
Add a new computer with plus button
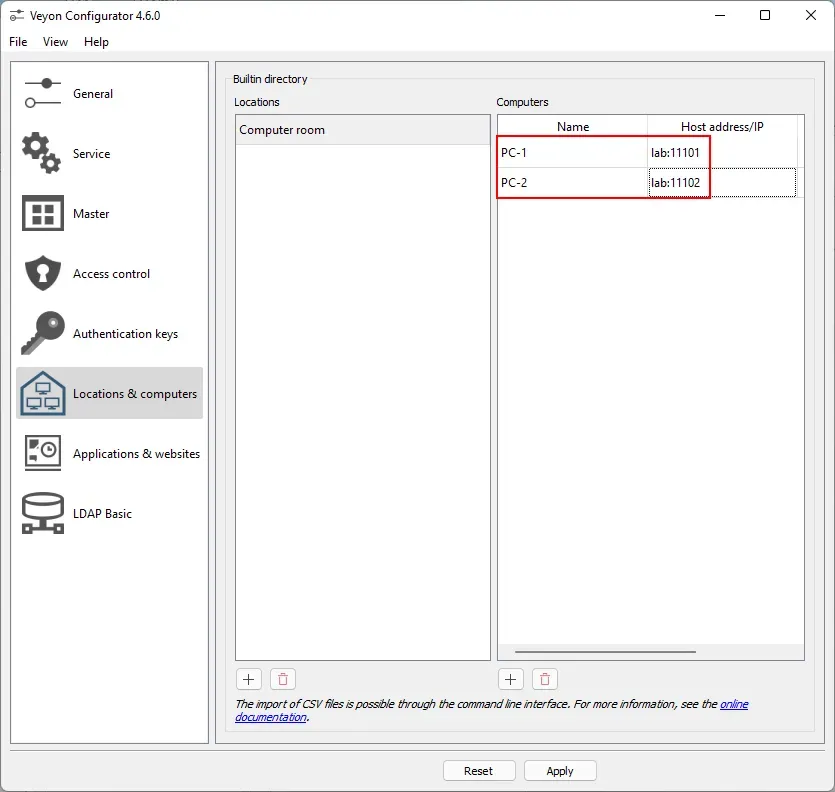coord(511,679)
